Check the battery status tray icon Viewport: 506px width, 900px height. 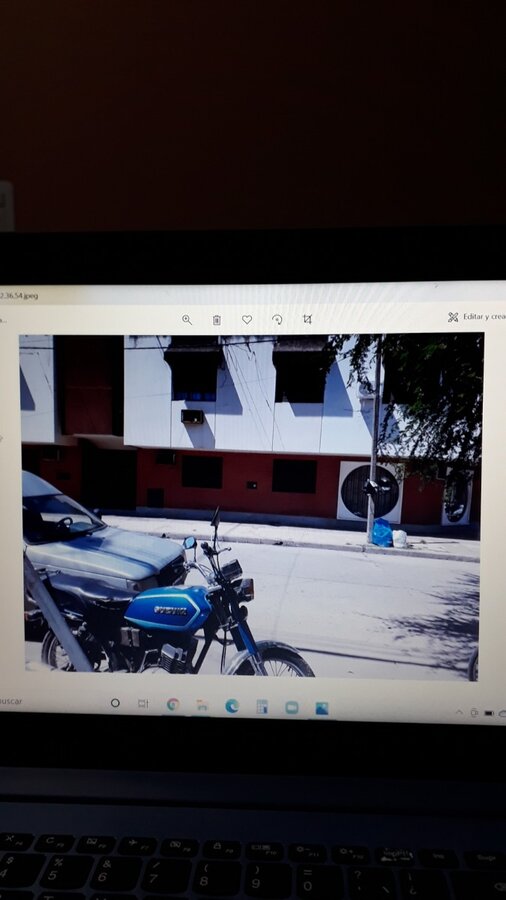point(489,713)
